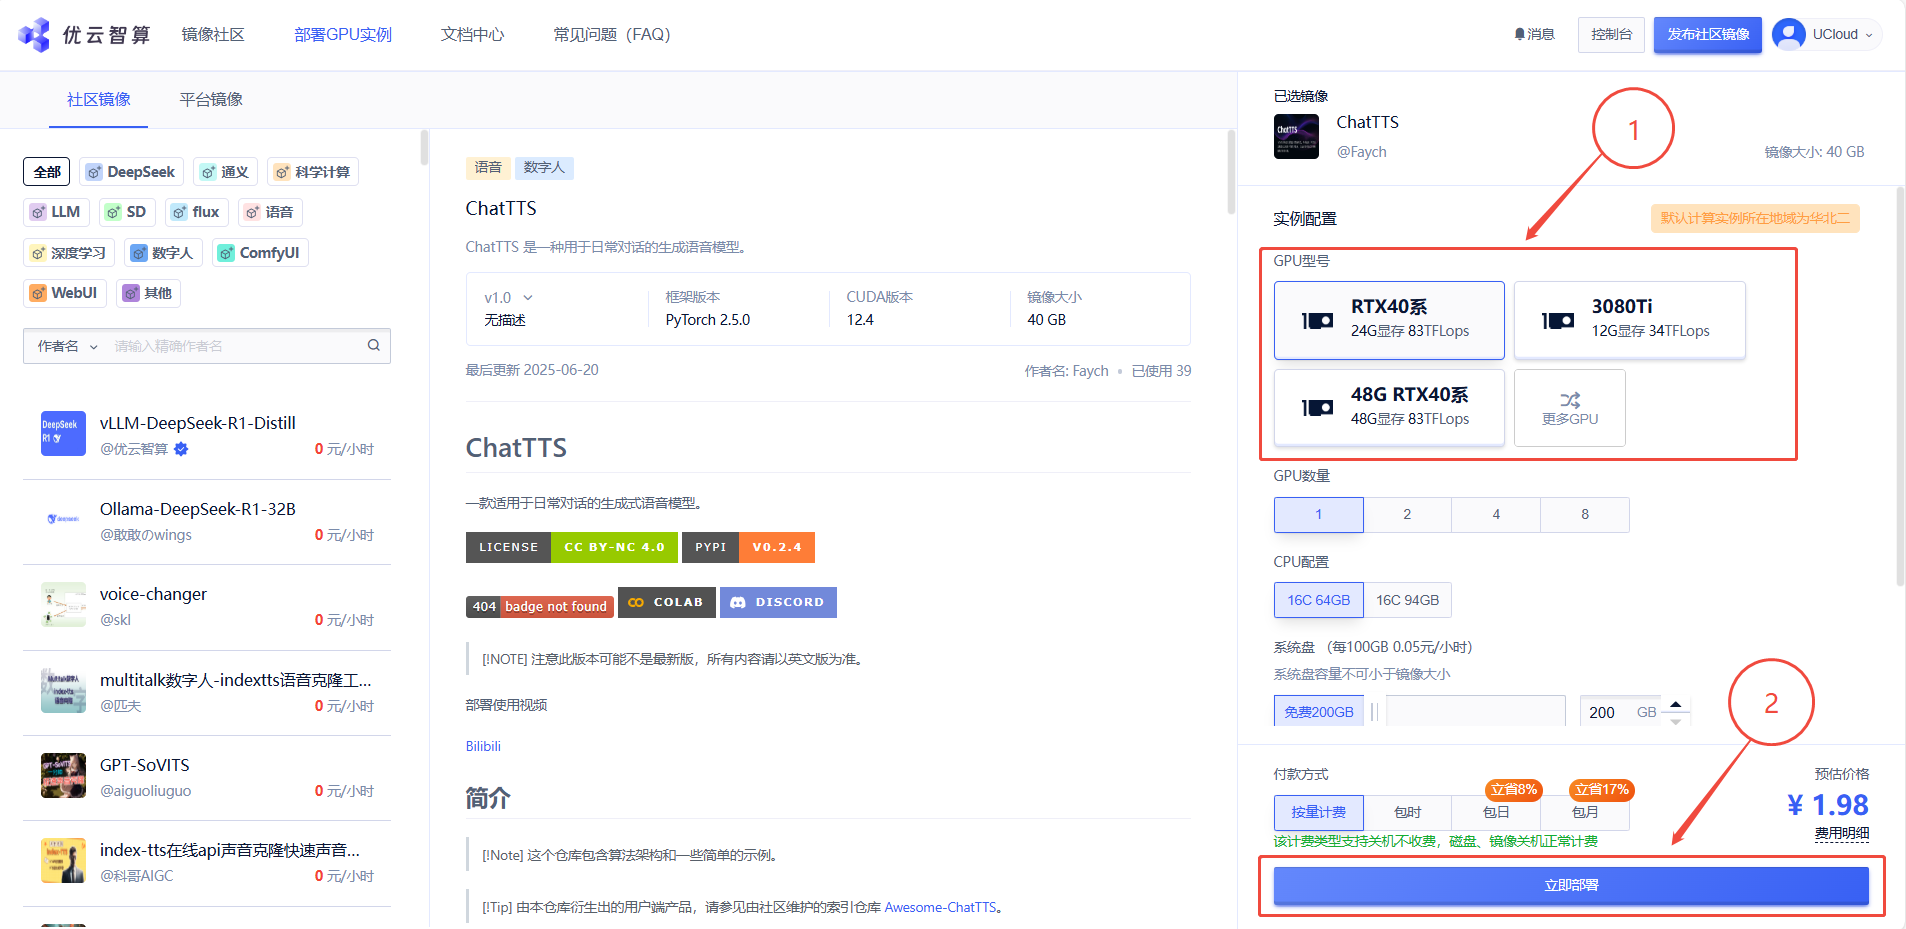Click the search magnifier in author field
Image resolution: width=1906 pixels, height=929 pixels.
(x=374, y=345)
